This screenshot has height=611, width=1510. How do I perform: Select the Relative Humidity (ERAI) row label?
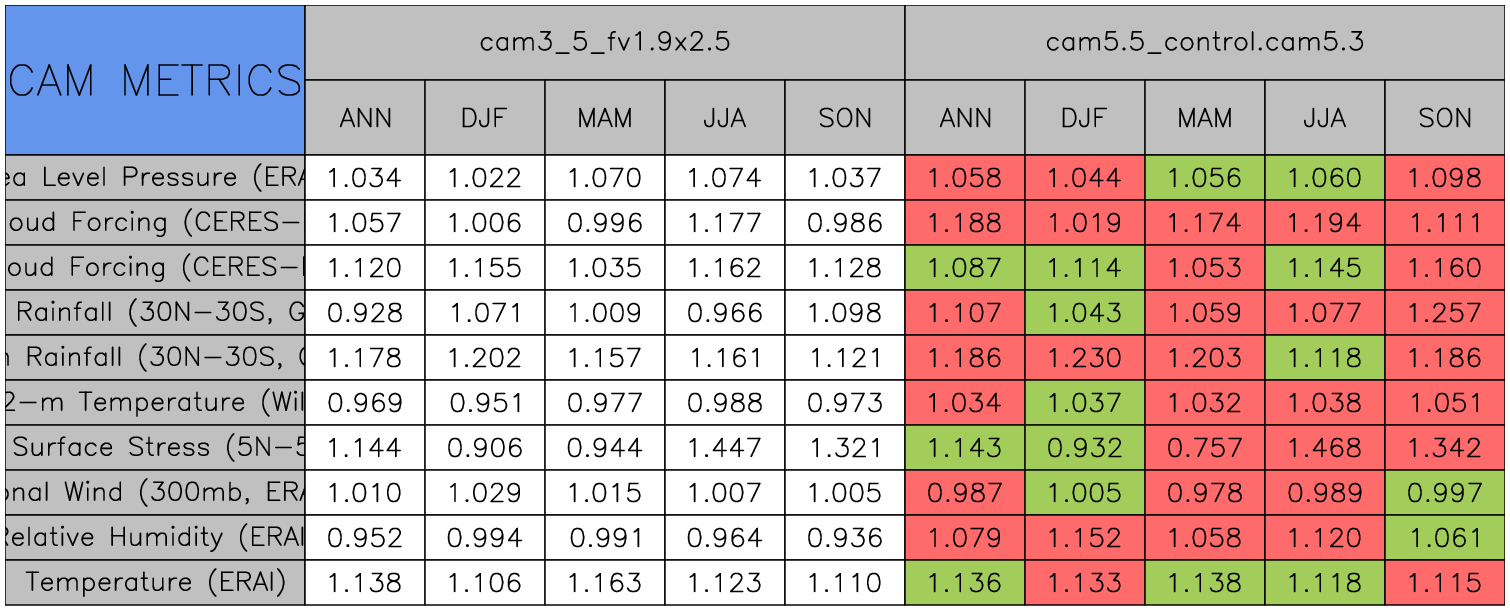click(x=155, y=537)
